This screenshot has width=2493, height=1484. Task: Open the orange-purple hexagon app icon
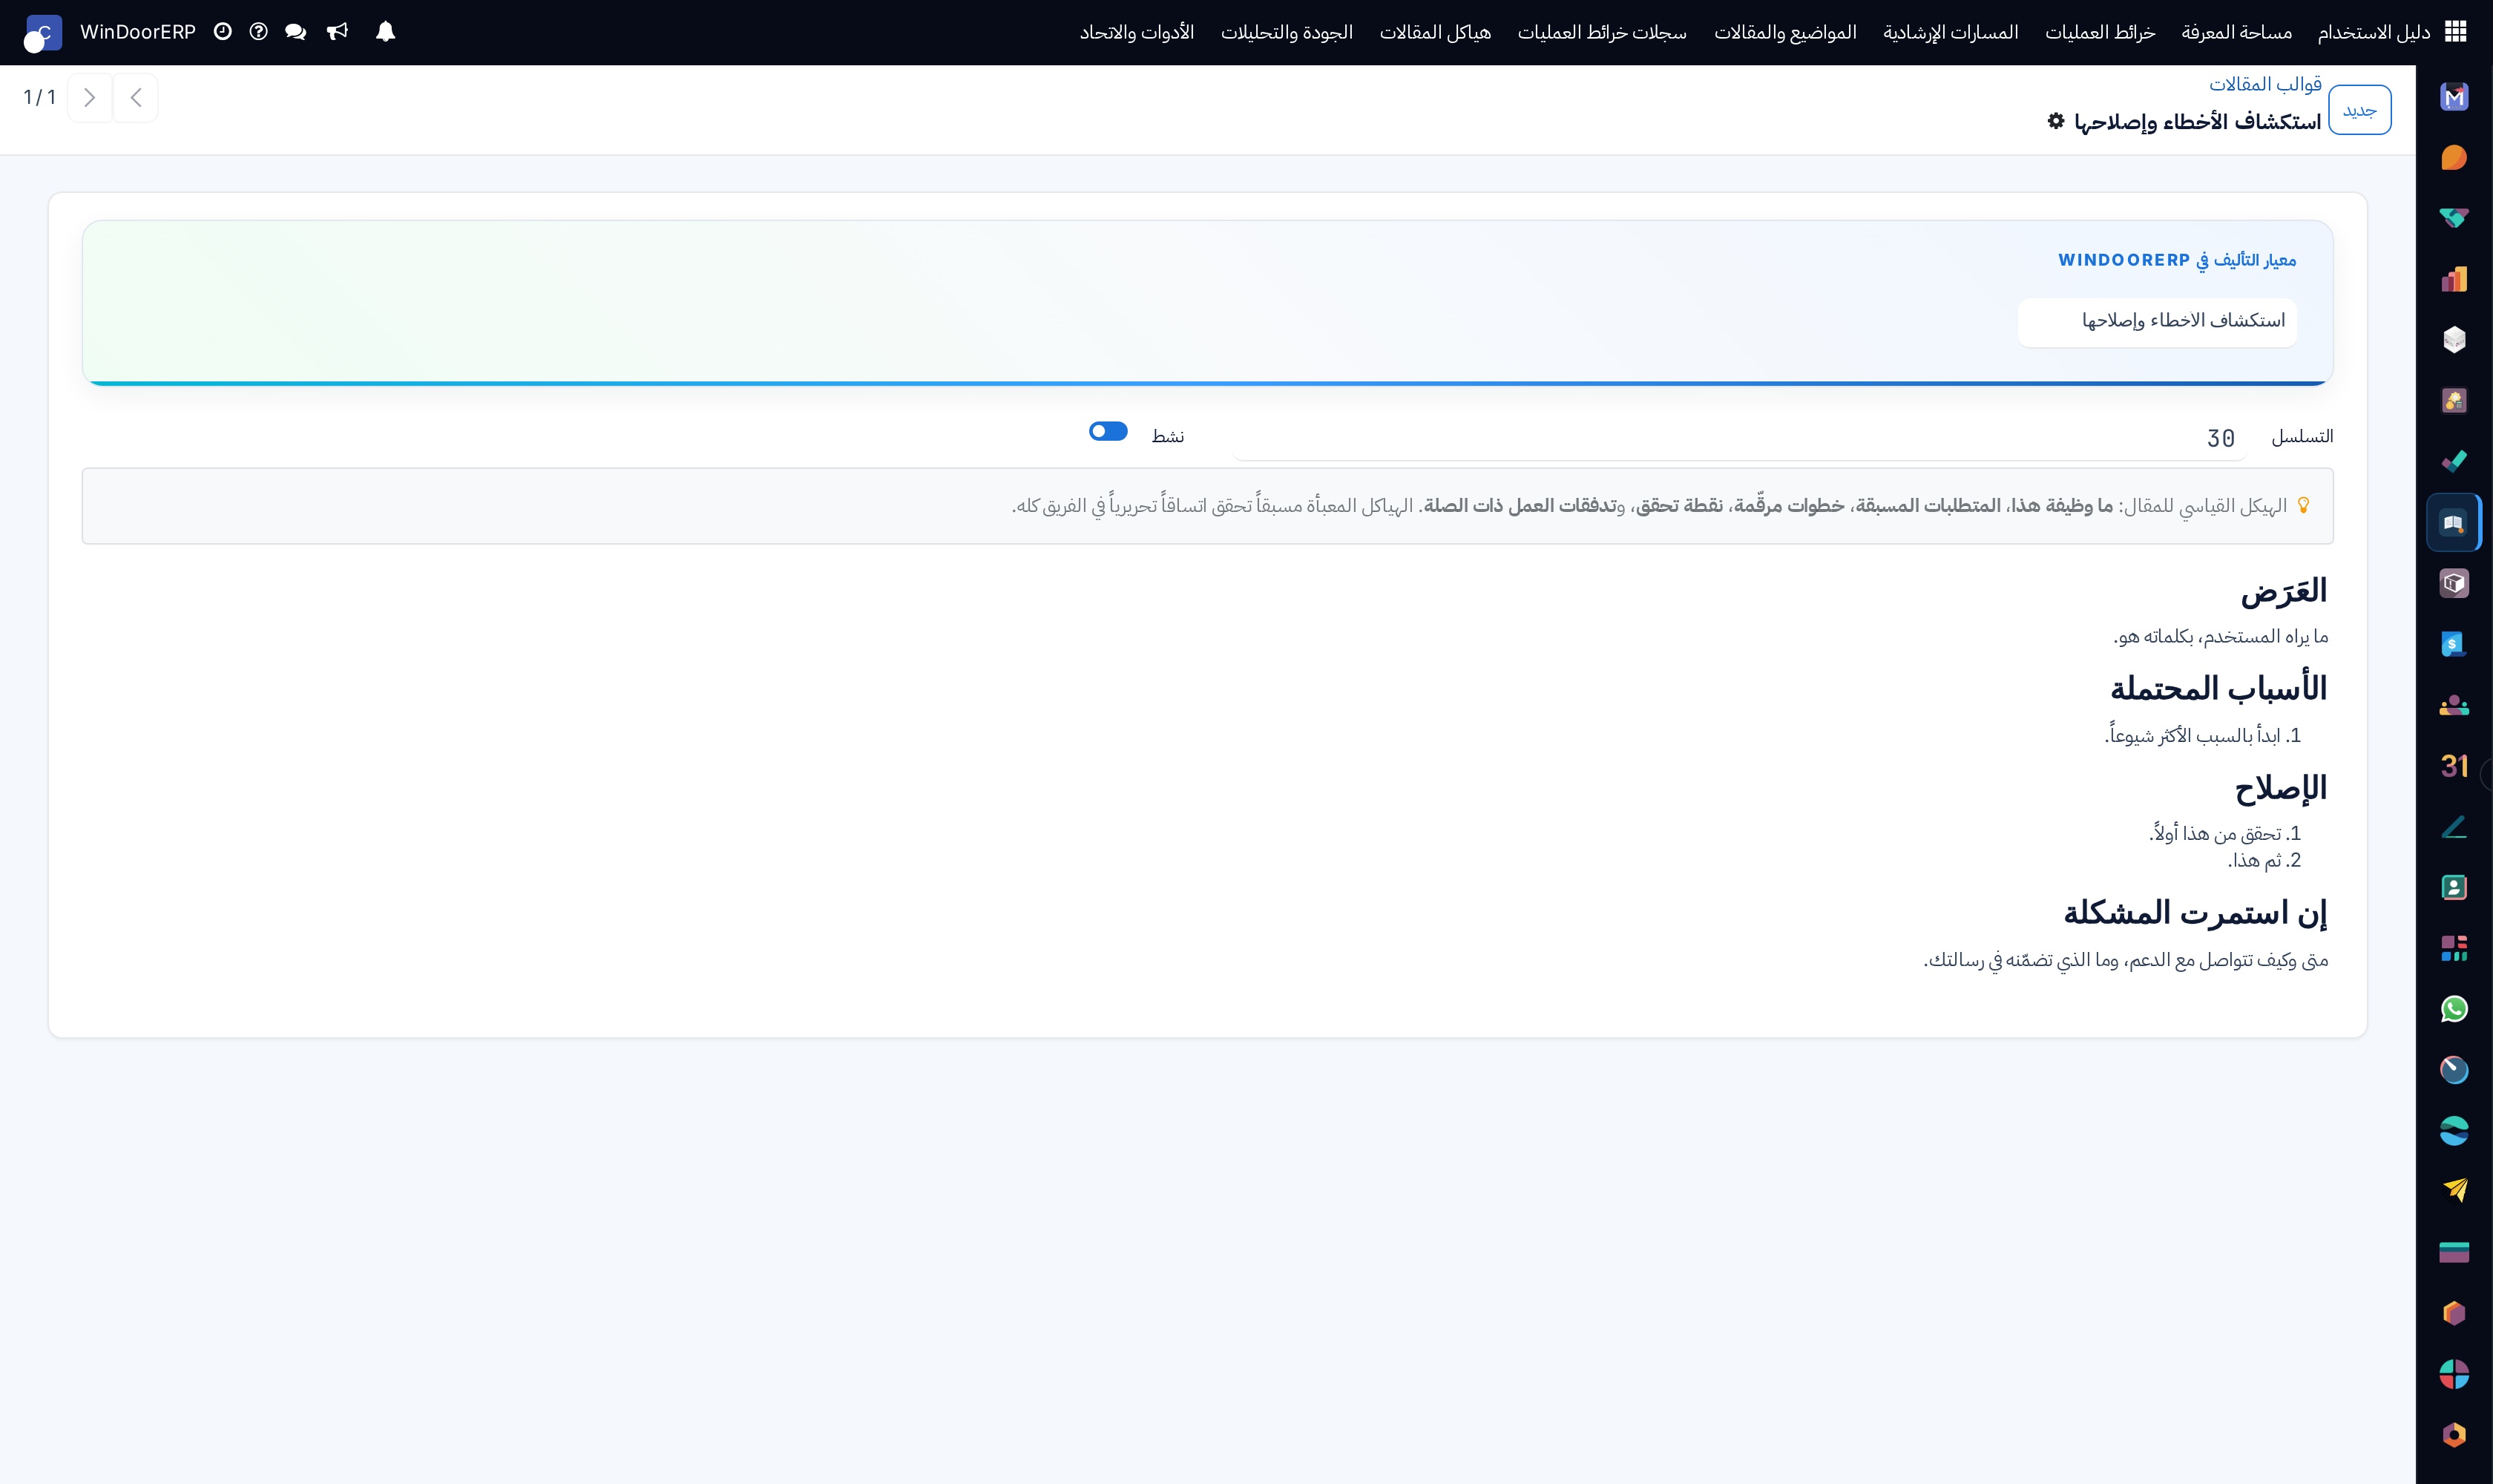point(2454,1314)
